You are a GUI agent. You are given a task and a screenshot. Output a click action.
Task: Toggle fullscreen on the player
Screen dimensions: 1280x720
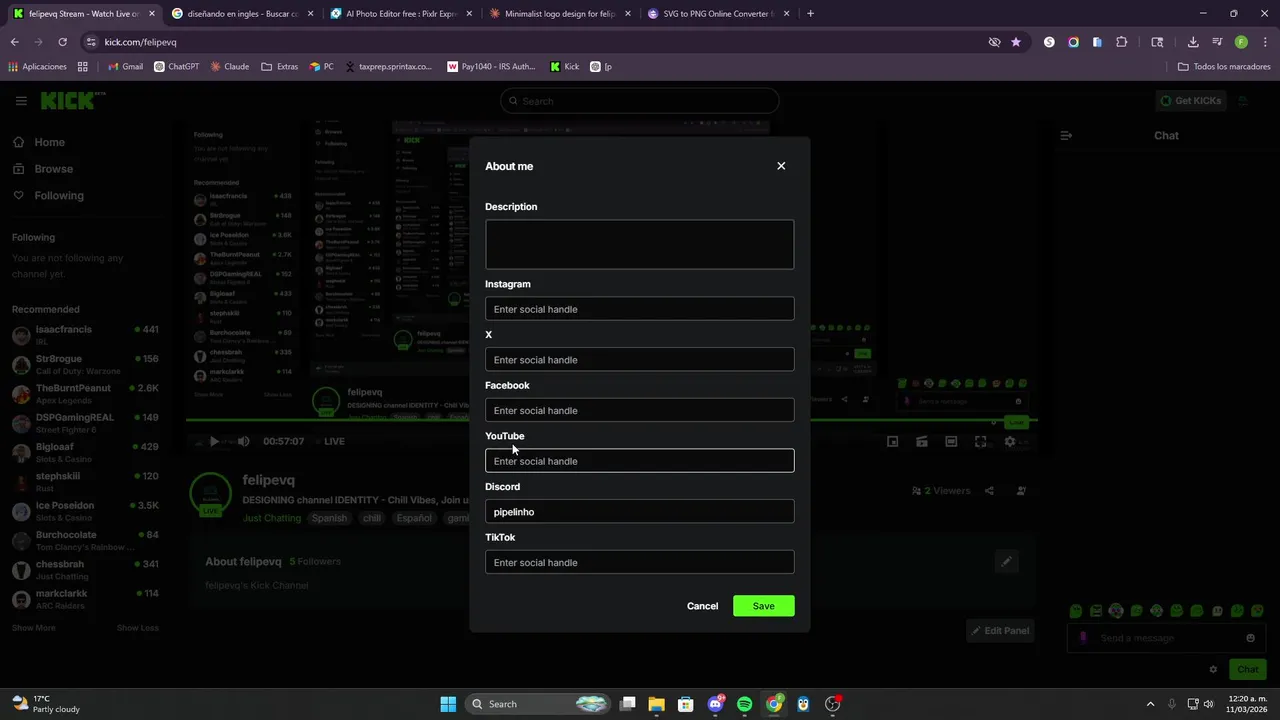pyautogui.click(x=981, y=441)
